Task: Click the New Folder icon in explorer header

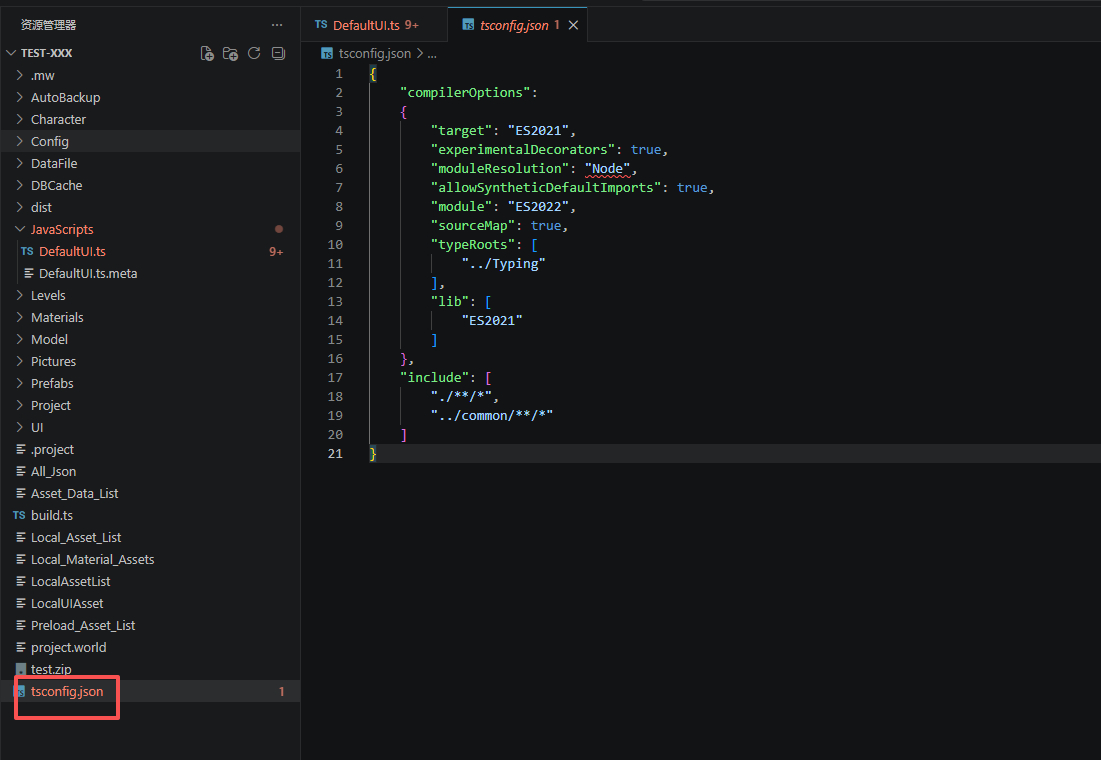Action: [x=231, y=53]
